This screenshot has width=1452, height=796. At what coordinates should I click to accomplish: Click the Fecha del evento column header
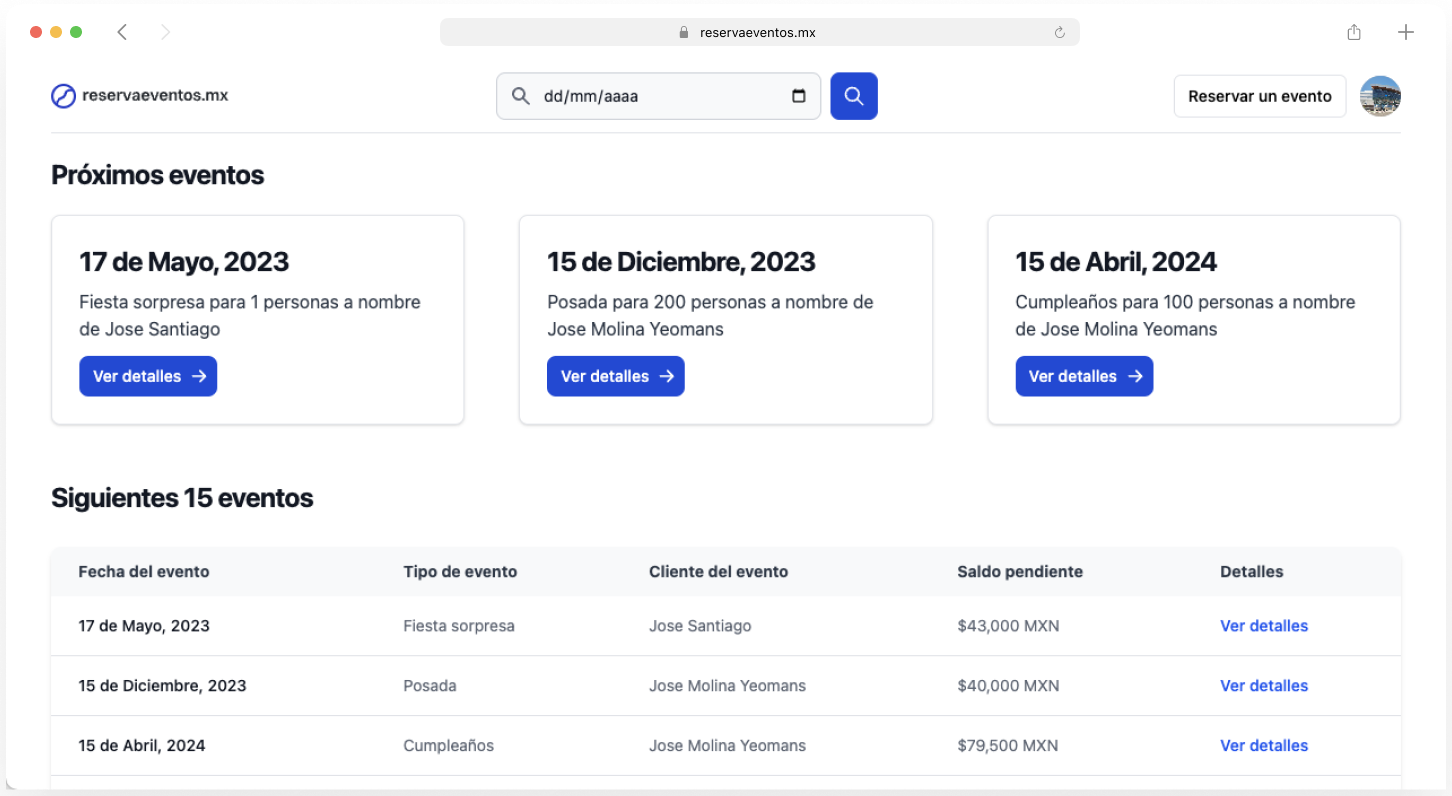click(x=144, y=572)
